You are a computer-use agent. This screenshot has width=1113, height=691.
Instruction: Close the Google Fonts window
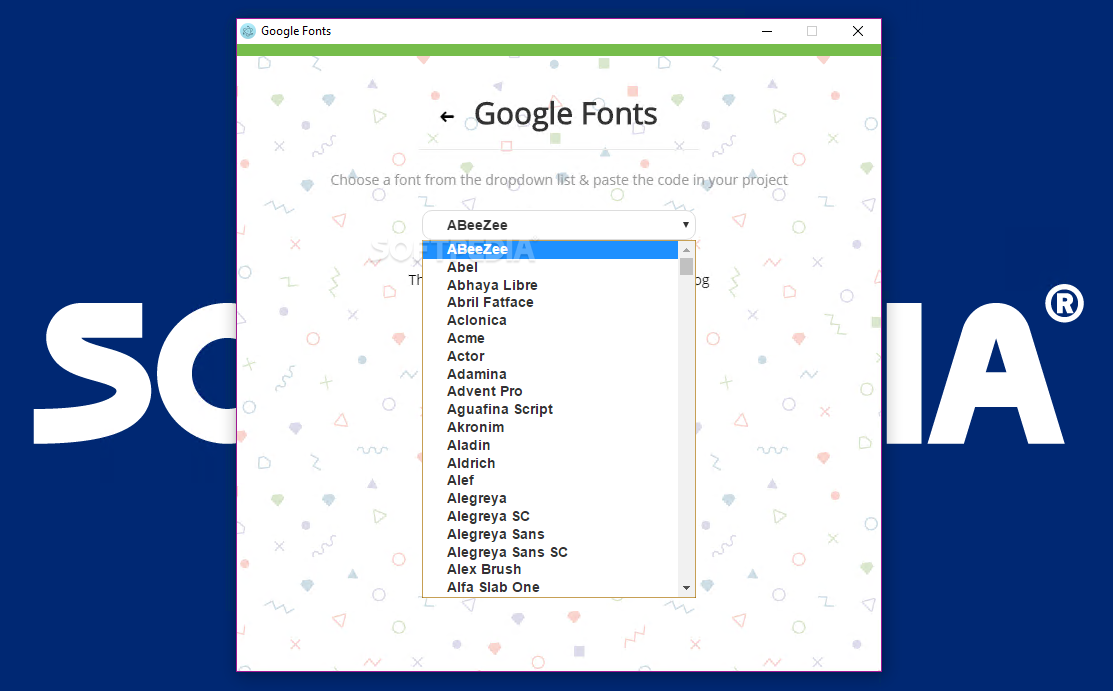pyautogui.click(x=858, y=31)
